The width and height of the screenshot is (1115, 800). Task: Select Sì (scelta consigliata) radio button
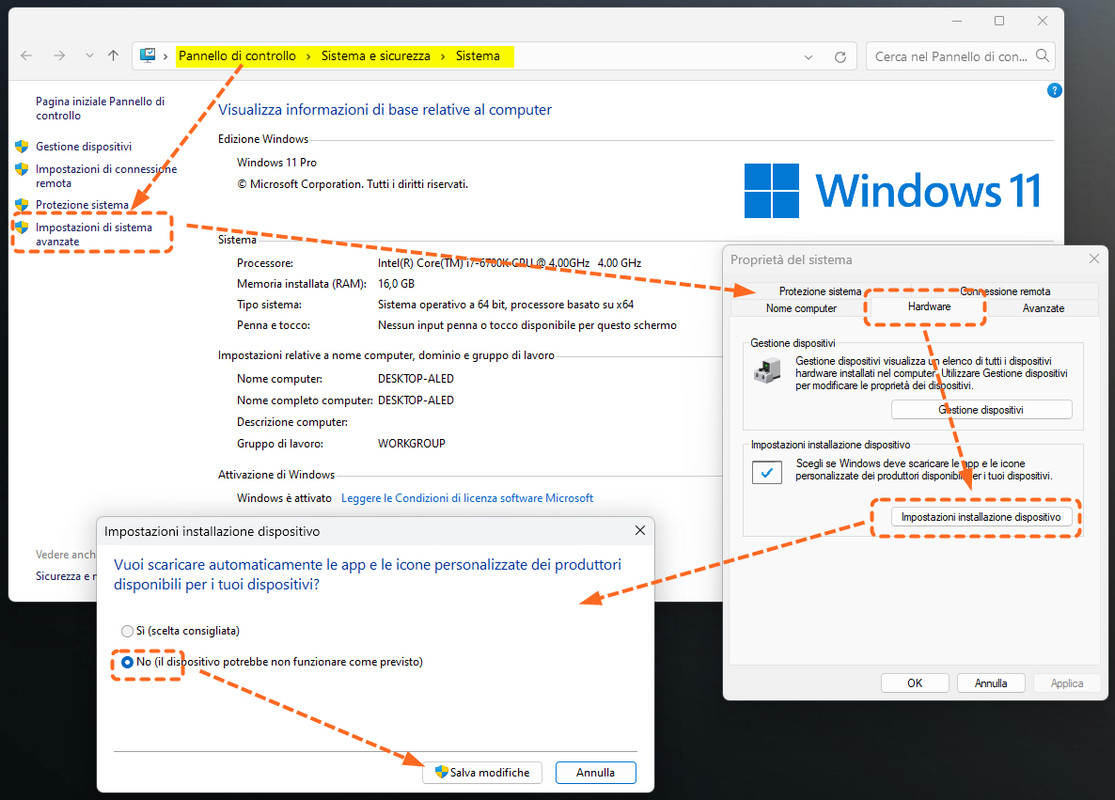(x=127, y=631)
